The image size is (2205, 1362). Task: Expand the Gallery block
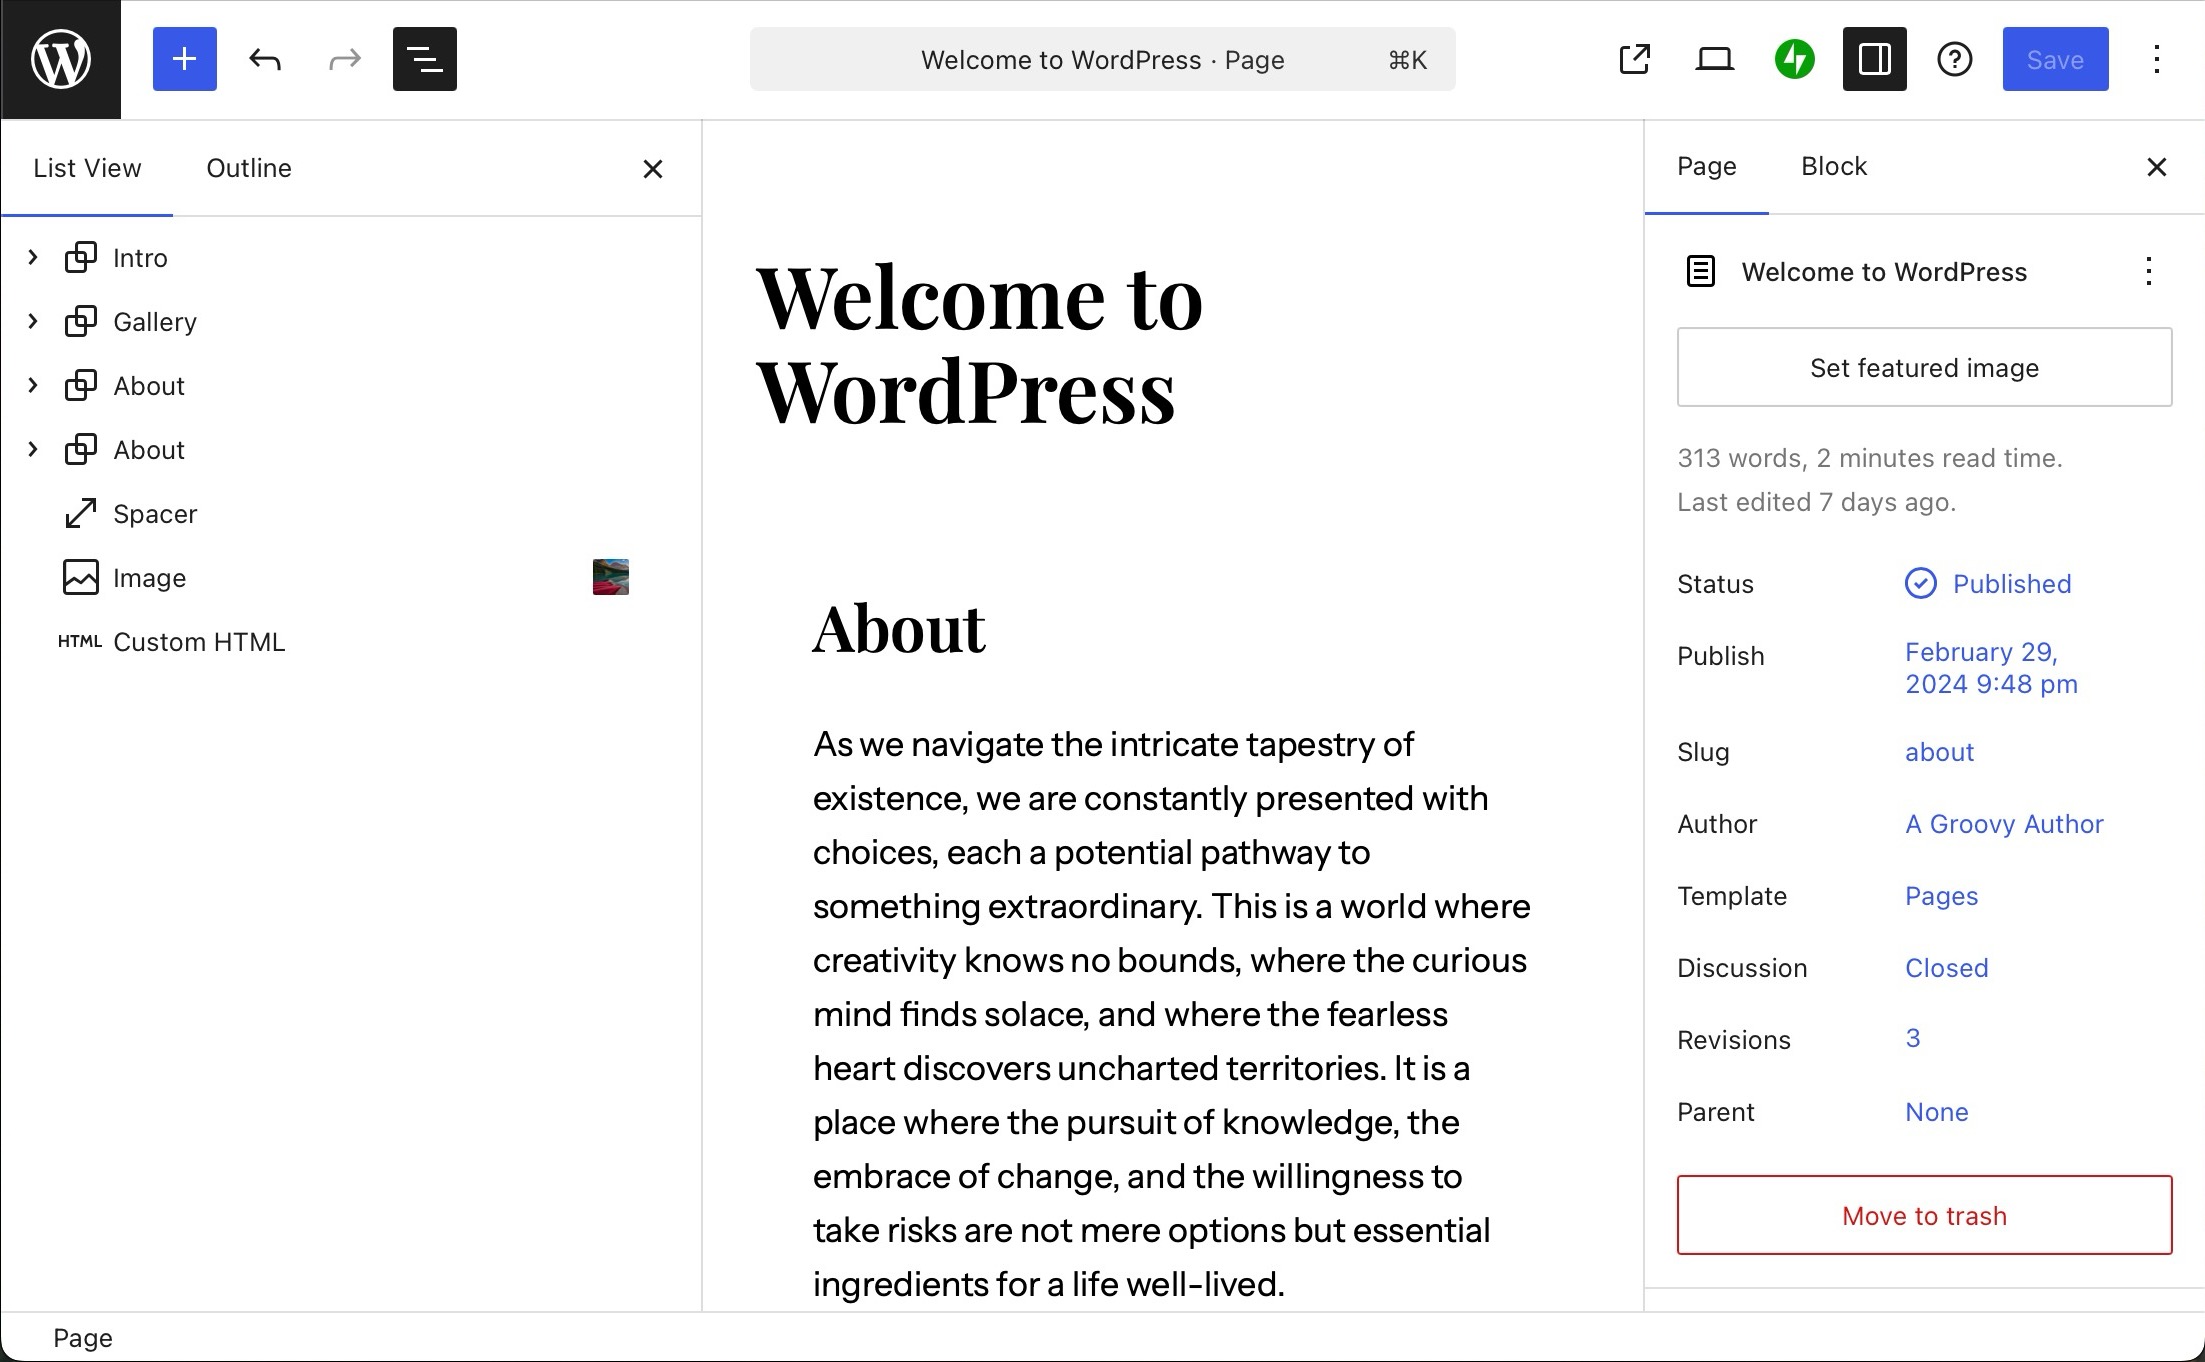click(31, 321)
